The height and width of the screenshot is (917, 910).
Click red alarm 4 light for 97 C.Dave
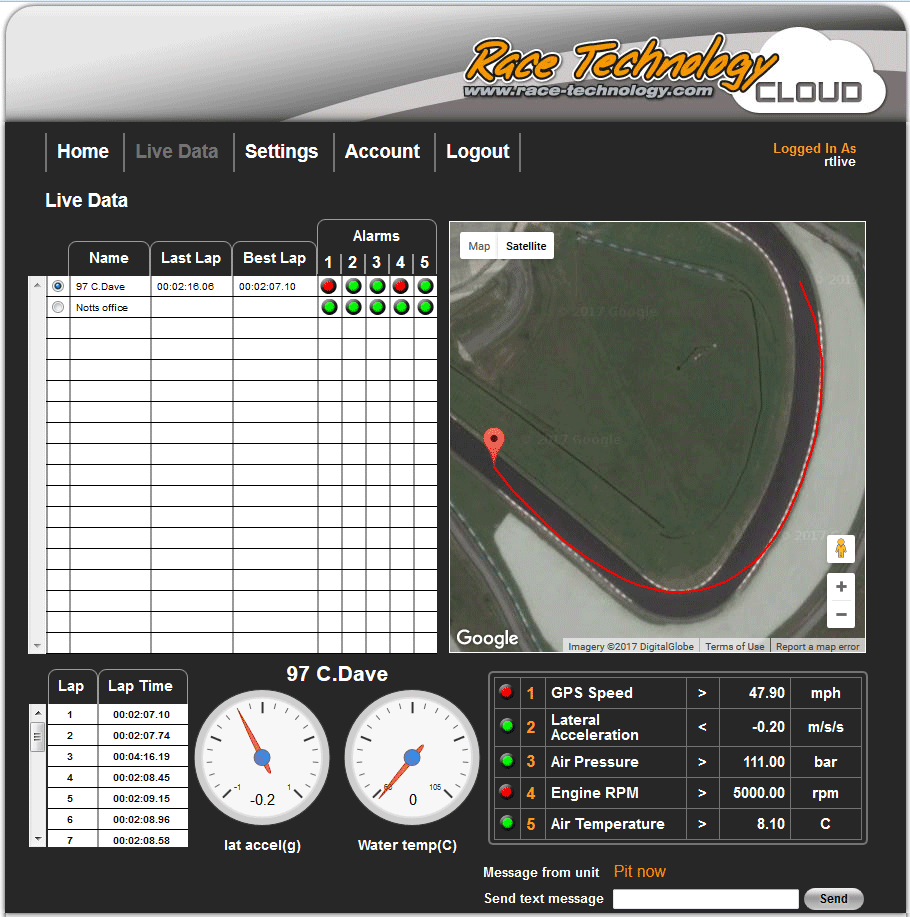pyautogui.click(x=401, y=286)
